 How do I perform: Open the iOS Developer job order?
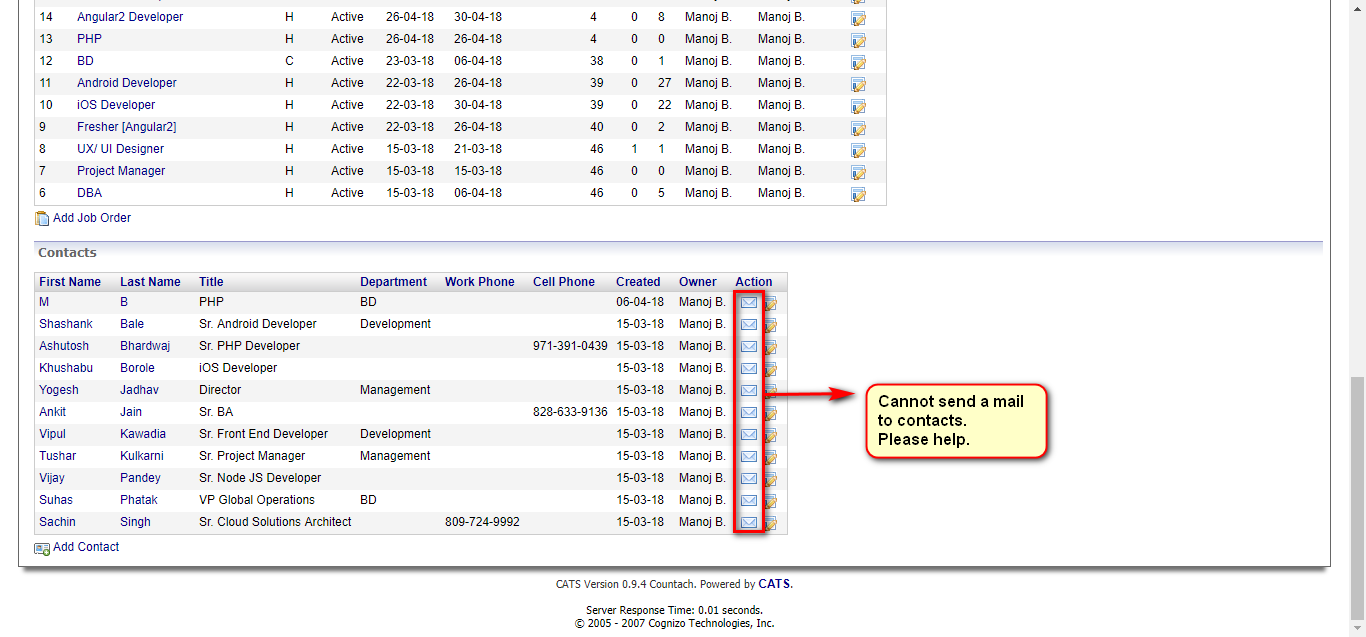(x=116, y=105)
